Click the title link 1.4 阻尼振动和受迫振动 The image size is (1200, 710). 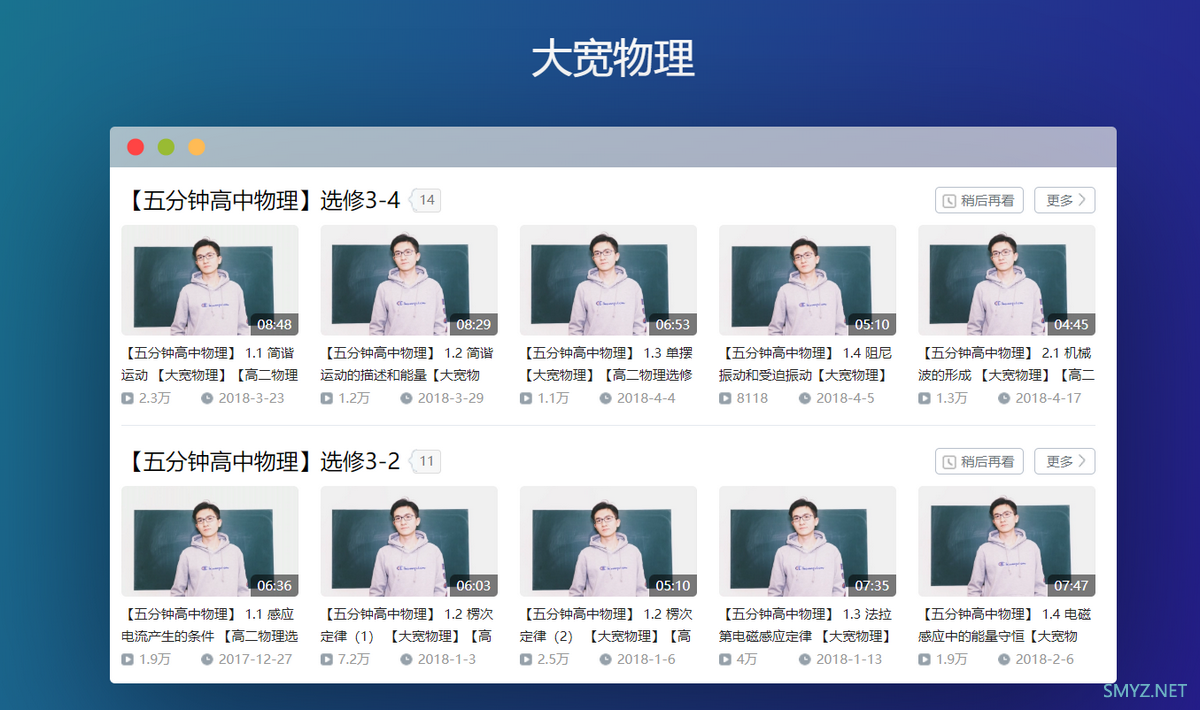click(807, 364)
